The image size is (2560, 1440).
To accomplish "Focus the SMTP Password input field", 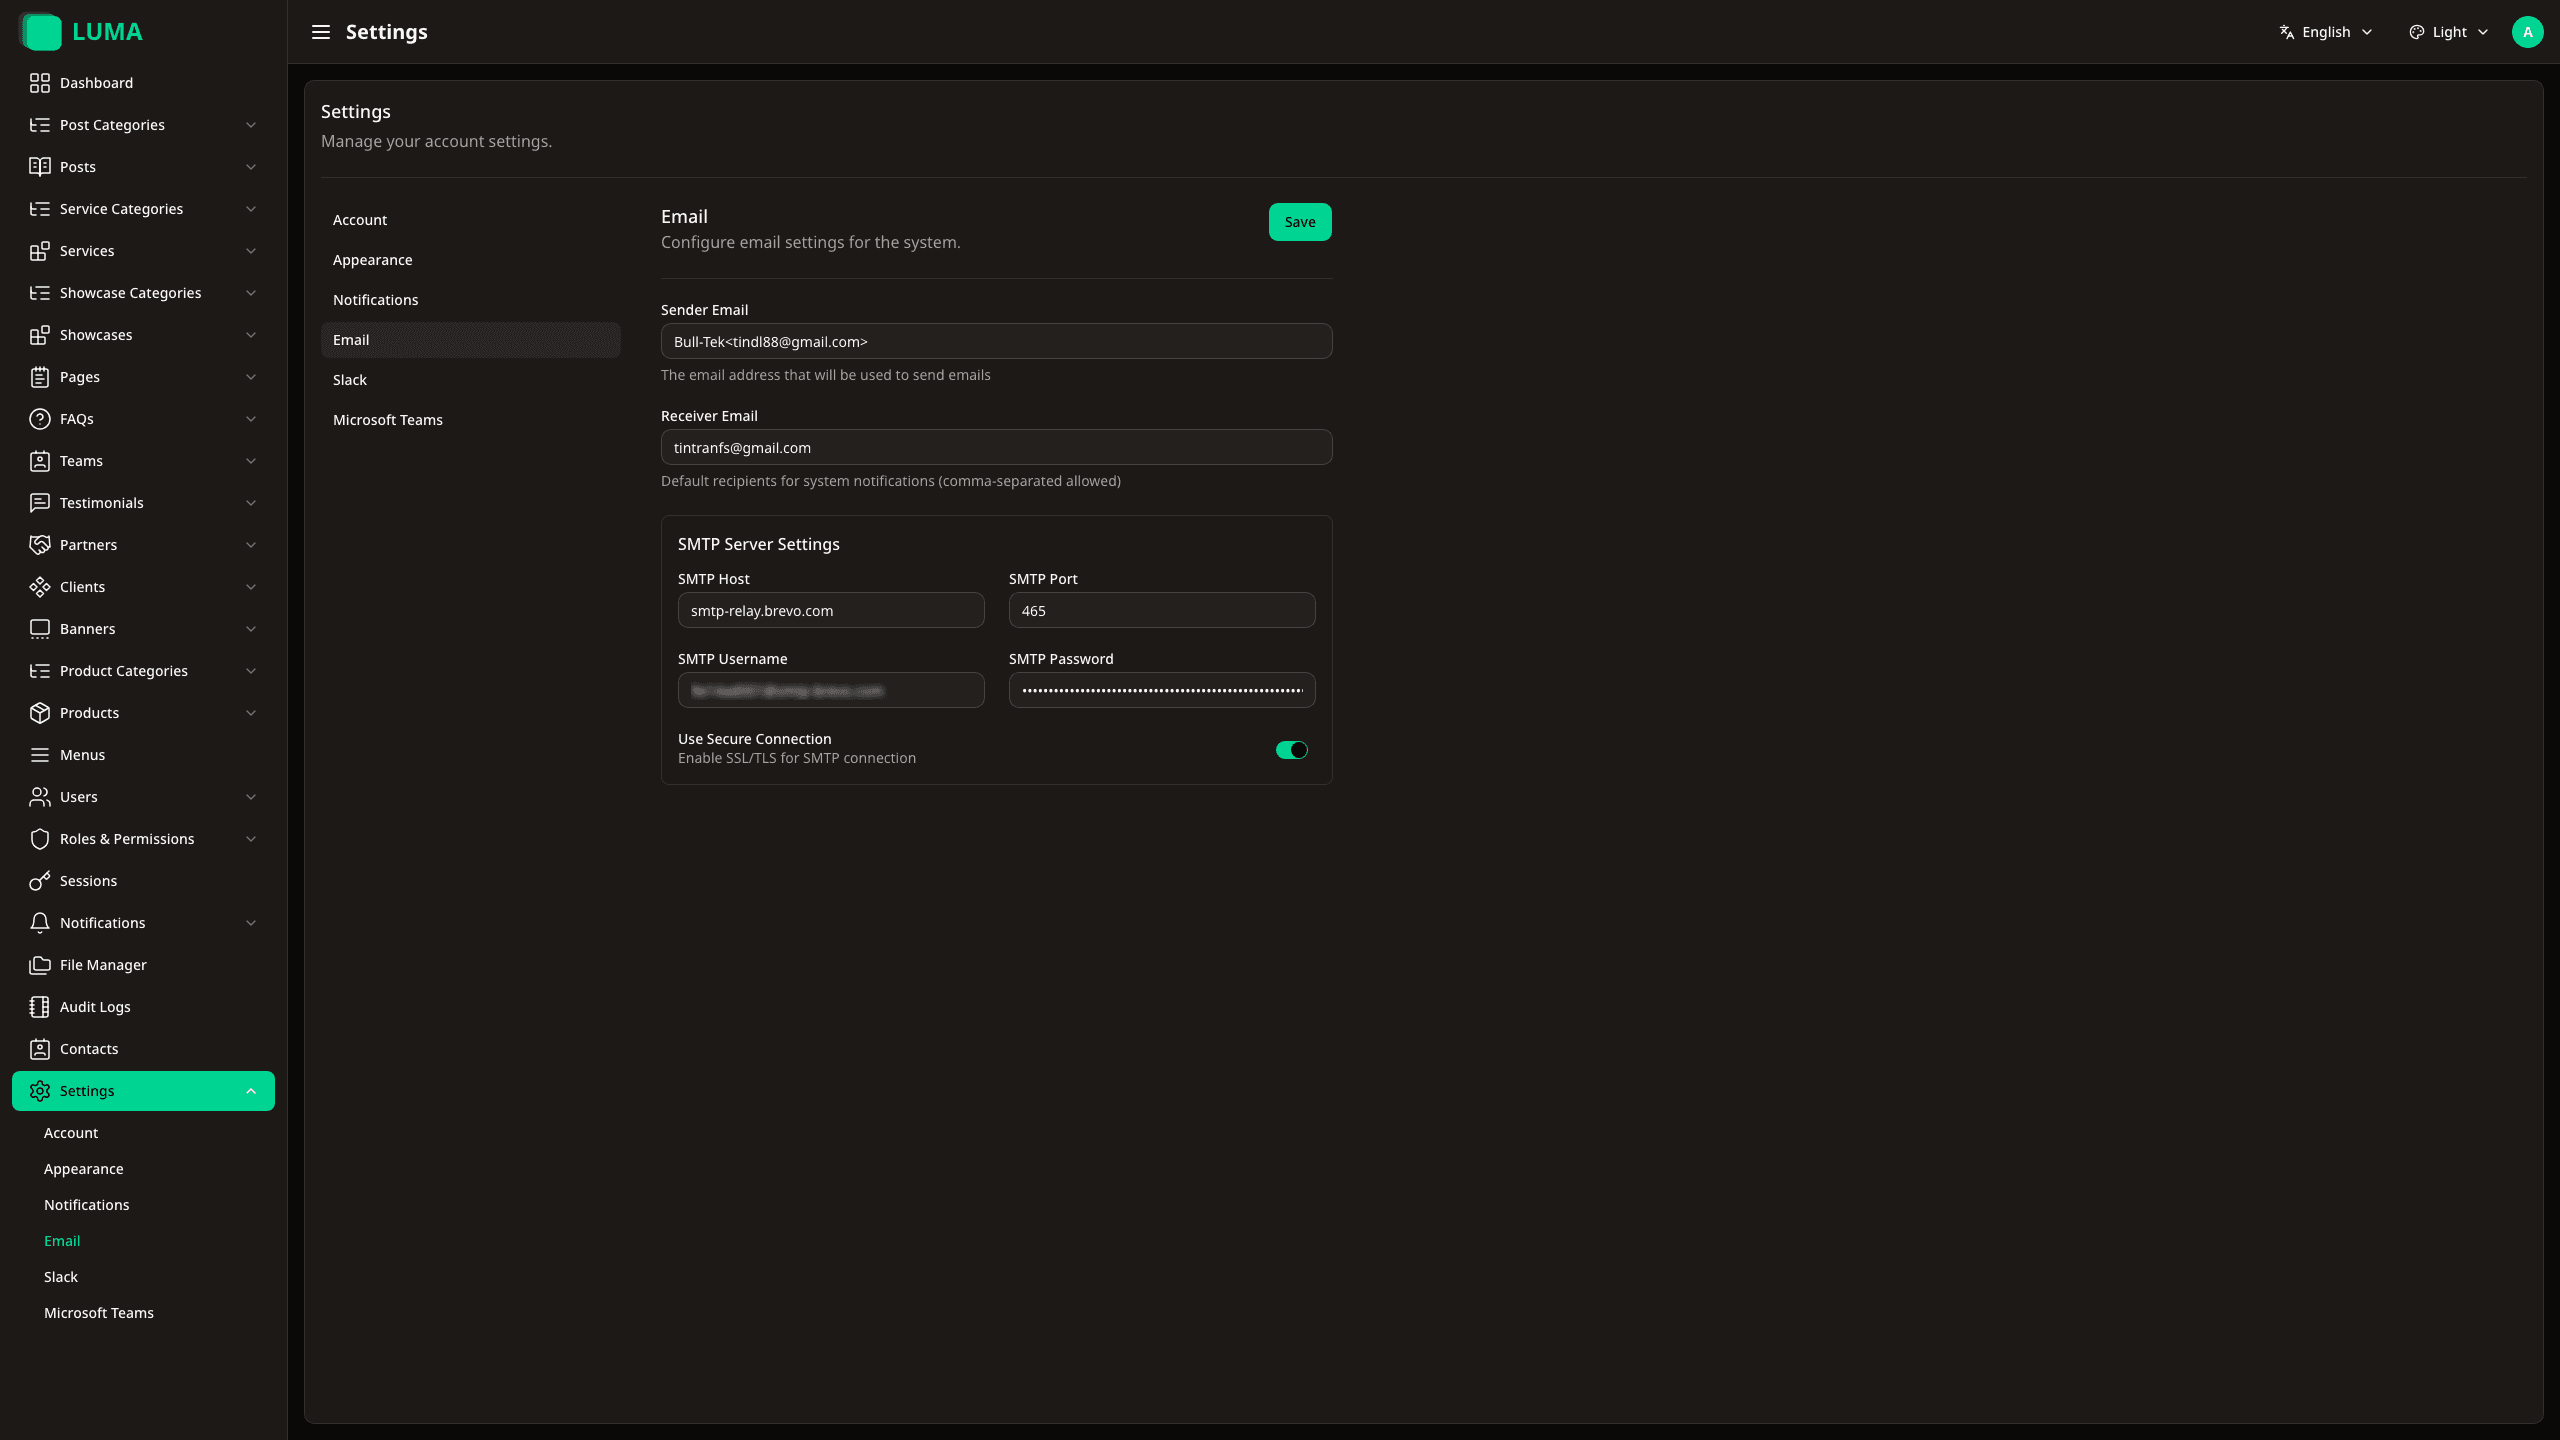I will tap(1162, 690).
